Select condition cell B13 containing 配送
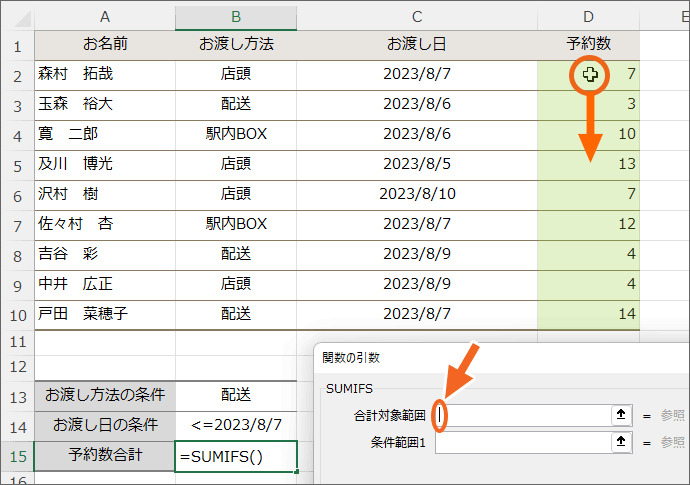 pos(236,395)
